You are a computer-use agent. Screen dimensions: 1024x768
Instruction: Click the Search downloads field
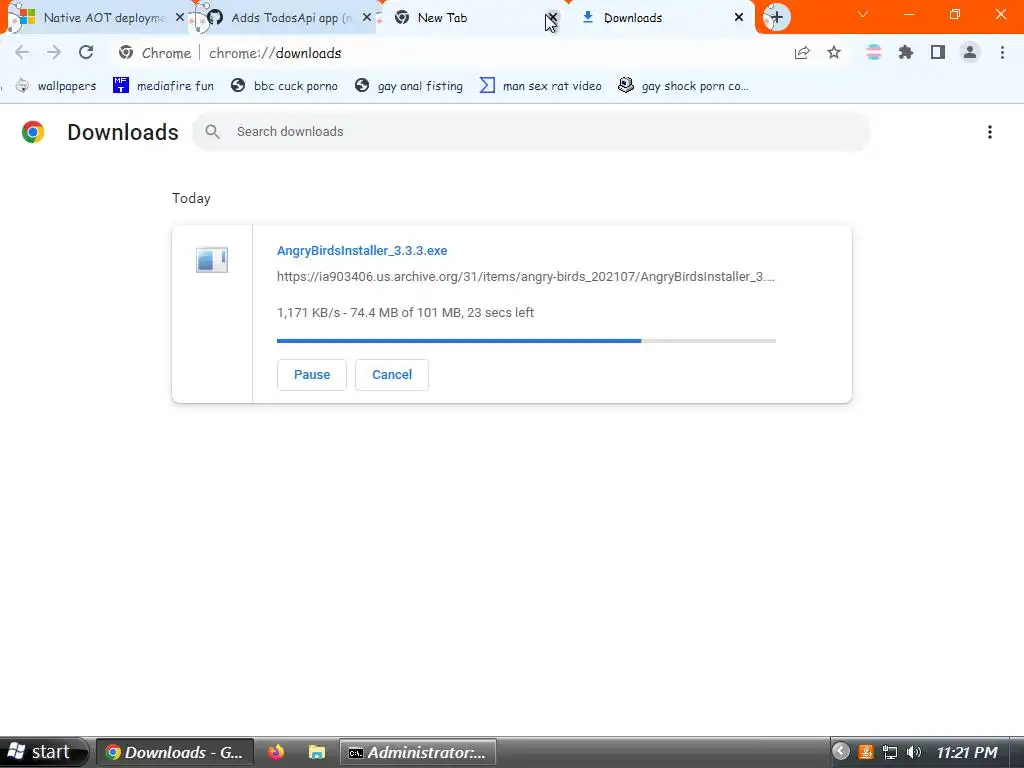(530, 132)
